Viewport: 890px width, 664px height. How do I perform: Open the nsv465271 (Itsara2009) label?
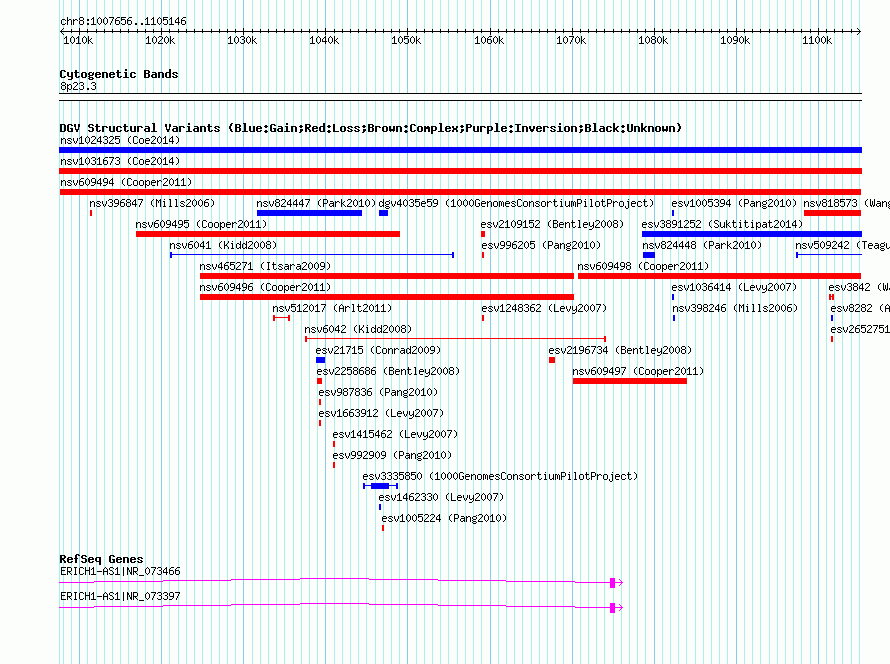pyautogui.click(x=265, y=266)
